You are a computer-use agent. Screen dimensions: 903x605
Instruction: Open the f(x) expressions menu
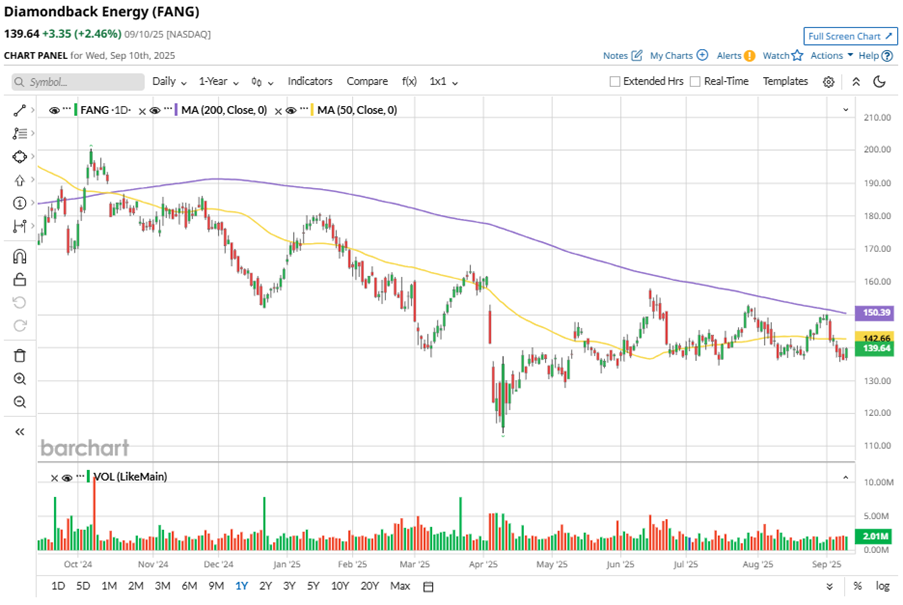coord(409,81)
